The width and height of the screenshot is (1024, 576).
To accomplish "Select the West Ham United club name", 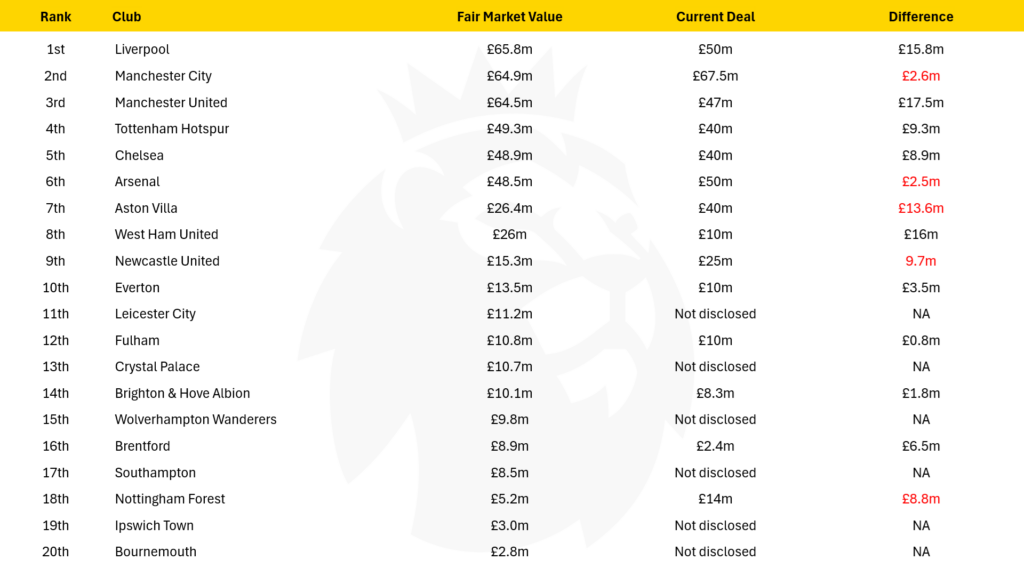I will 167,234.
